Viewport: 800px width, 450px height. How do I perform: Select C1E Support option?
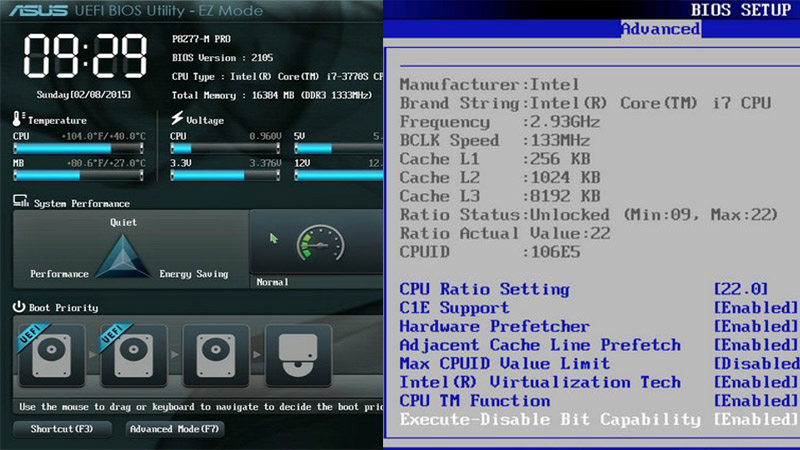pyautogui.click(x=454, y=308)
